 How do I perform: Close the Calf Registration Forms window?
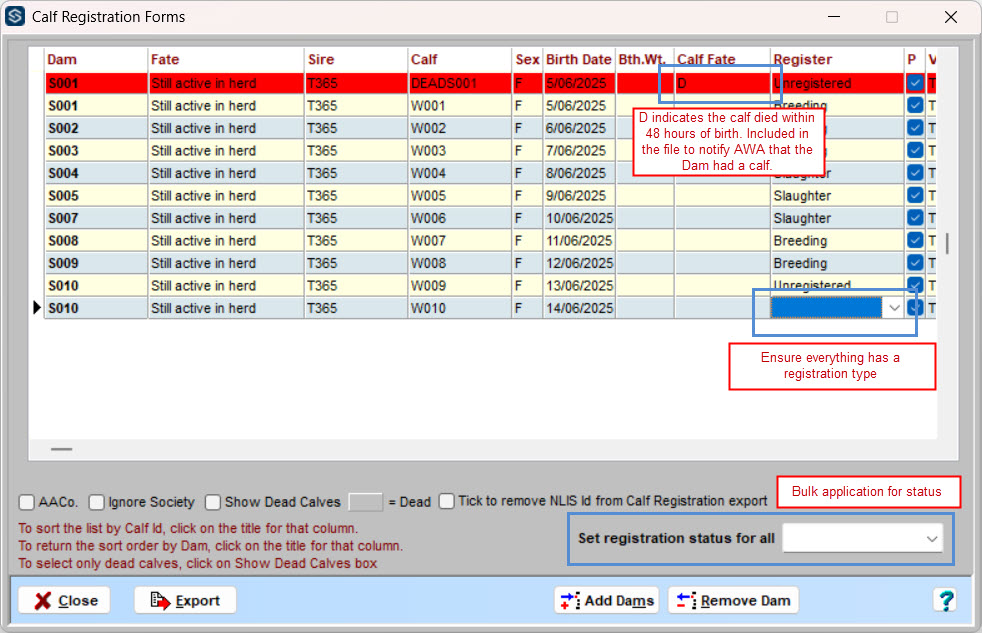[x=950, y=17]
